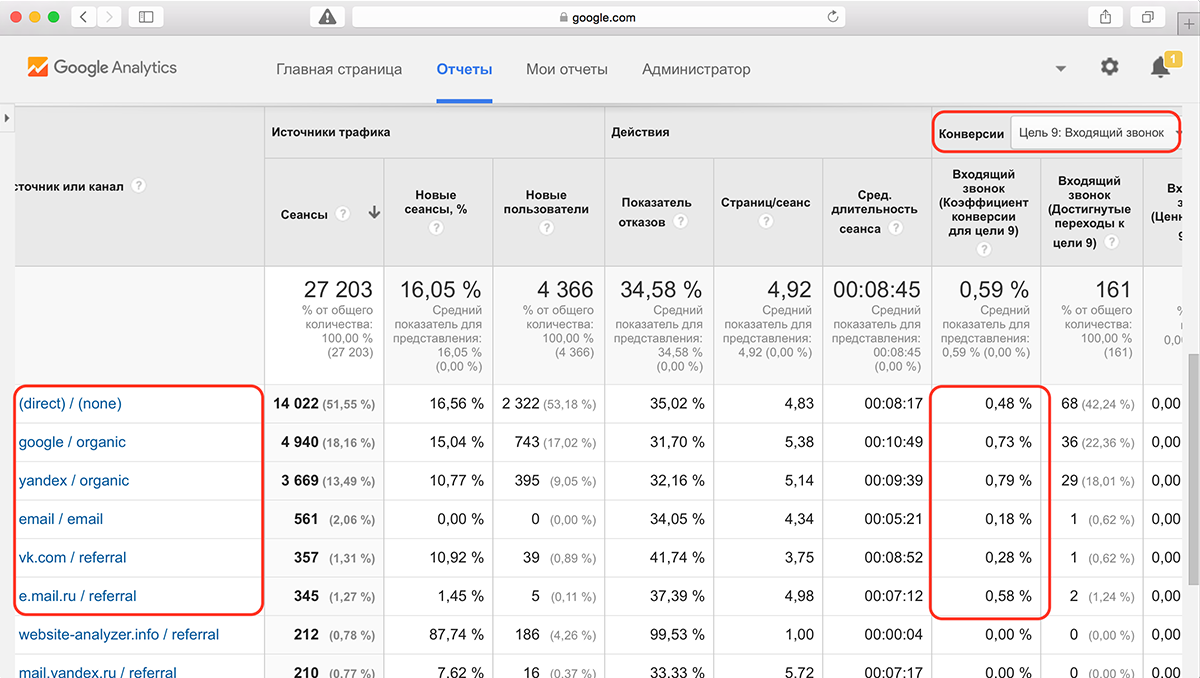Go forward with Safari's forward arrow
1200x678 pixels.
(x=109, y=17)
